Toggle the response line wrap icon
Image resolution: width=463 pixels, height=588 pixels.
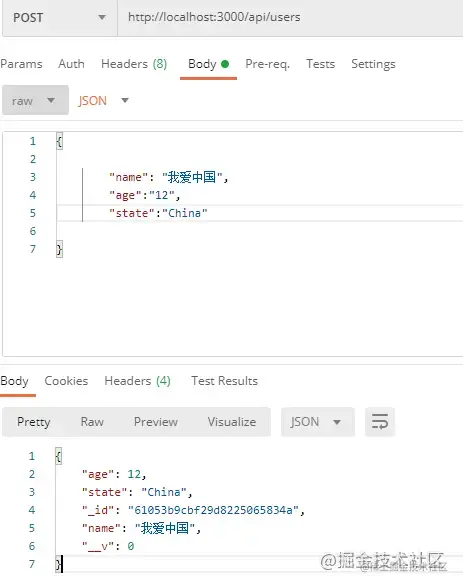(379, 422)
